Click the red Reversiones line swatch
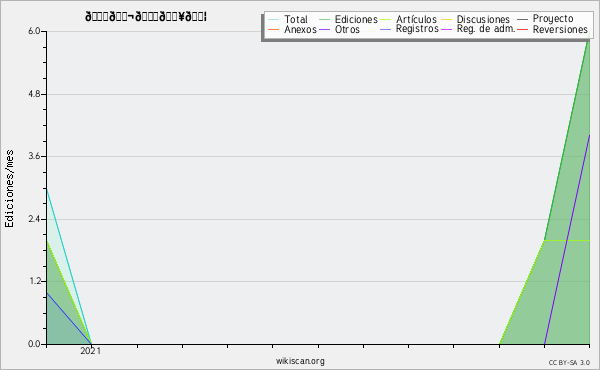Viewport: 600px width, 370px height. pyautogui.click(x=523, y=30)
